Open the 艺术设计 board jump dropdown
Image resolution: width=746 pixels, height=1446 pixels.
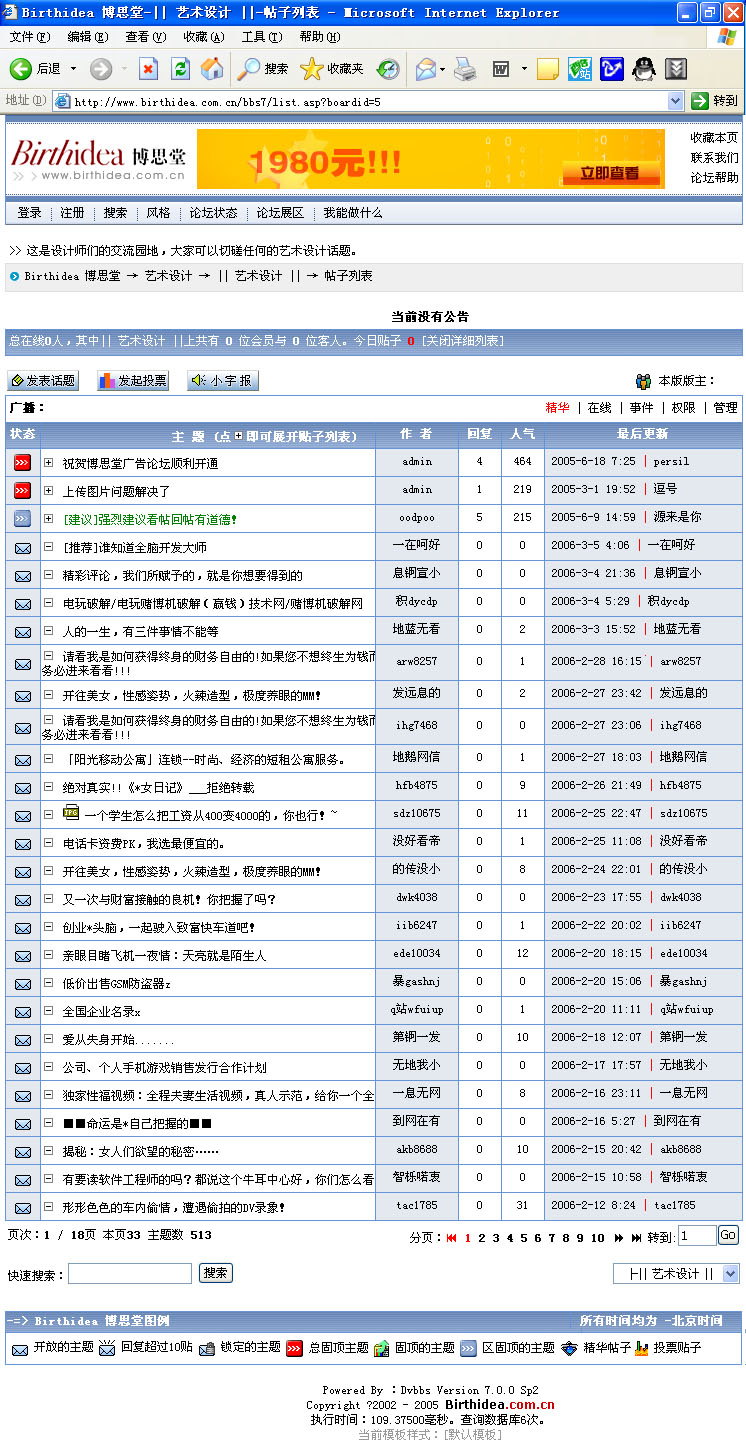730,1273
